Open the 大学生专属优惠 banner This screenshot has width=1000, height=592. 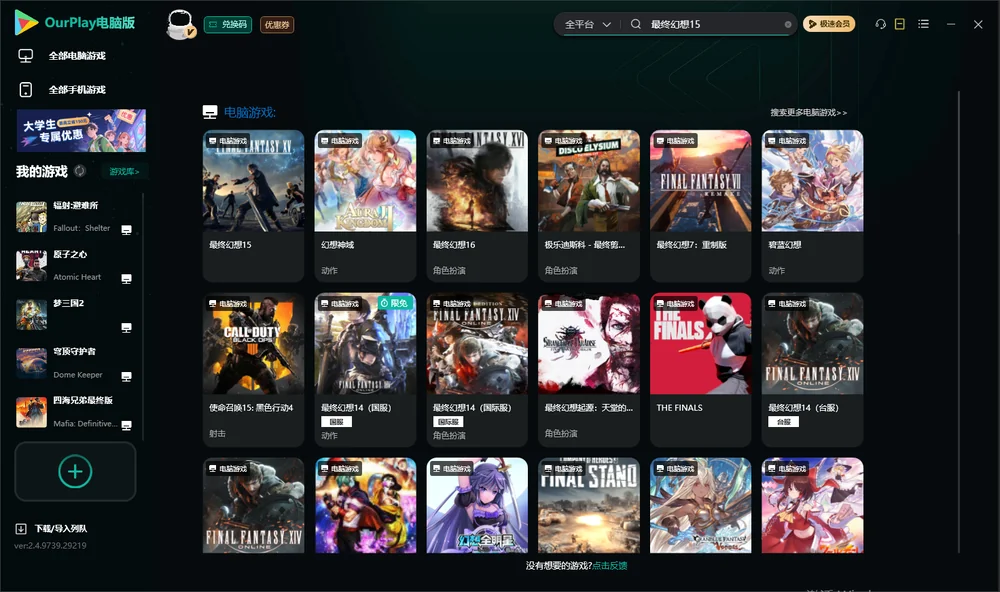81,130
